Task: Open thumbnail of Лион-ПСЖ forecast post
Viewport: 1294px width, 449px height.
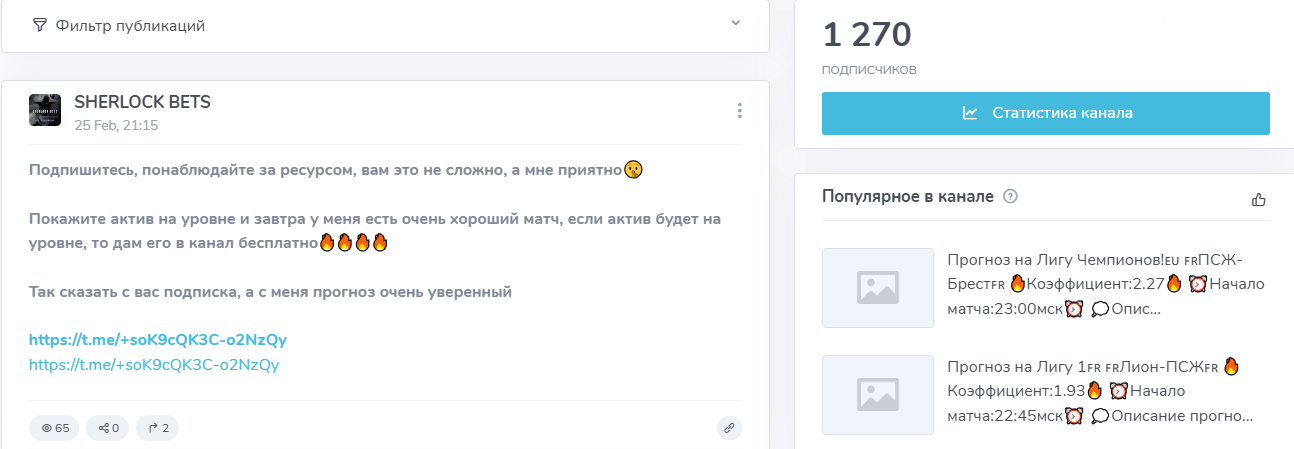Action: coord(877,393)
